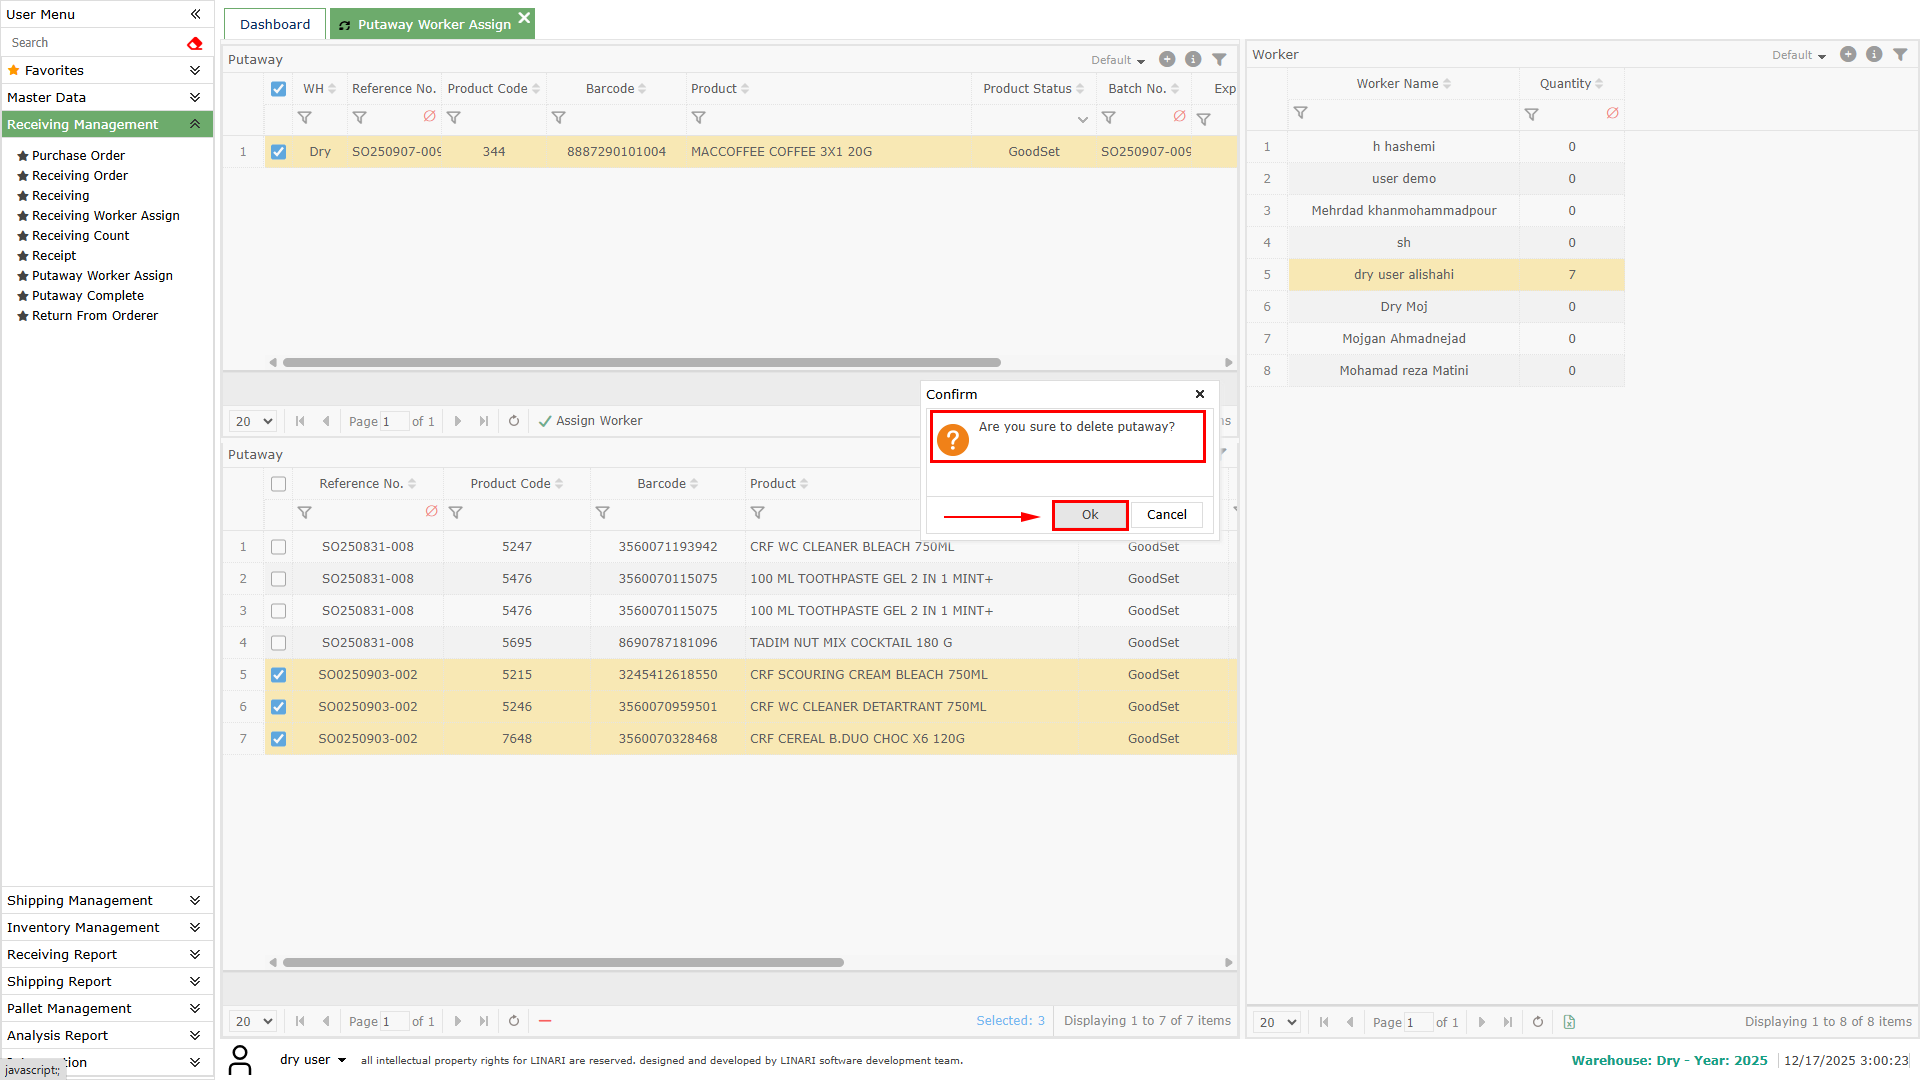The height and width of the screenshot is (1080, 1920).
Task: Confirm the deletion by clicking Ok
Action: (x=1090, y=515)
